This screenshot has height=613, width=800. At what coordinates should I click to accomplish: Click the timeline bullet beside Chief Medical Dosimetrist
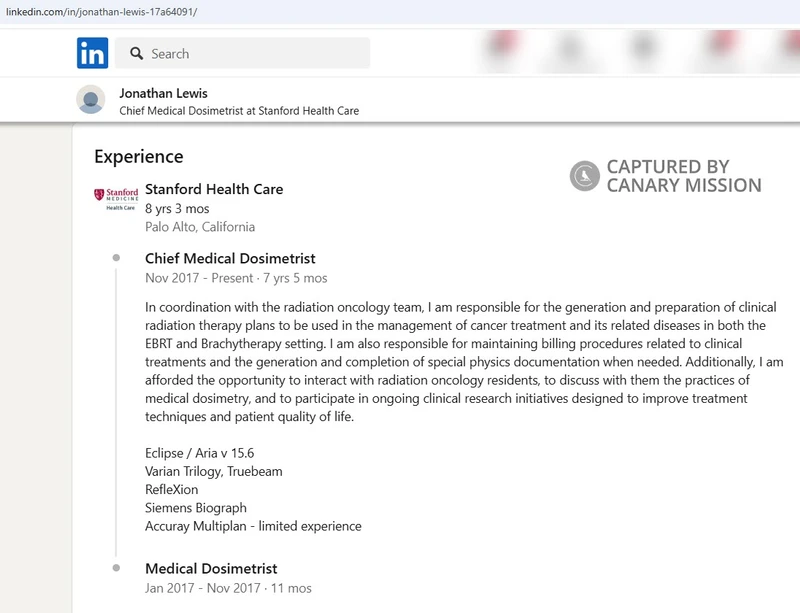coord(116,258)
